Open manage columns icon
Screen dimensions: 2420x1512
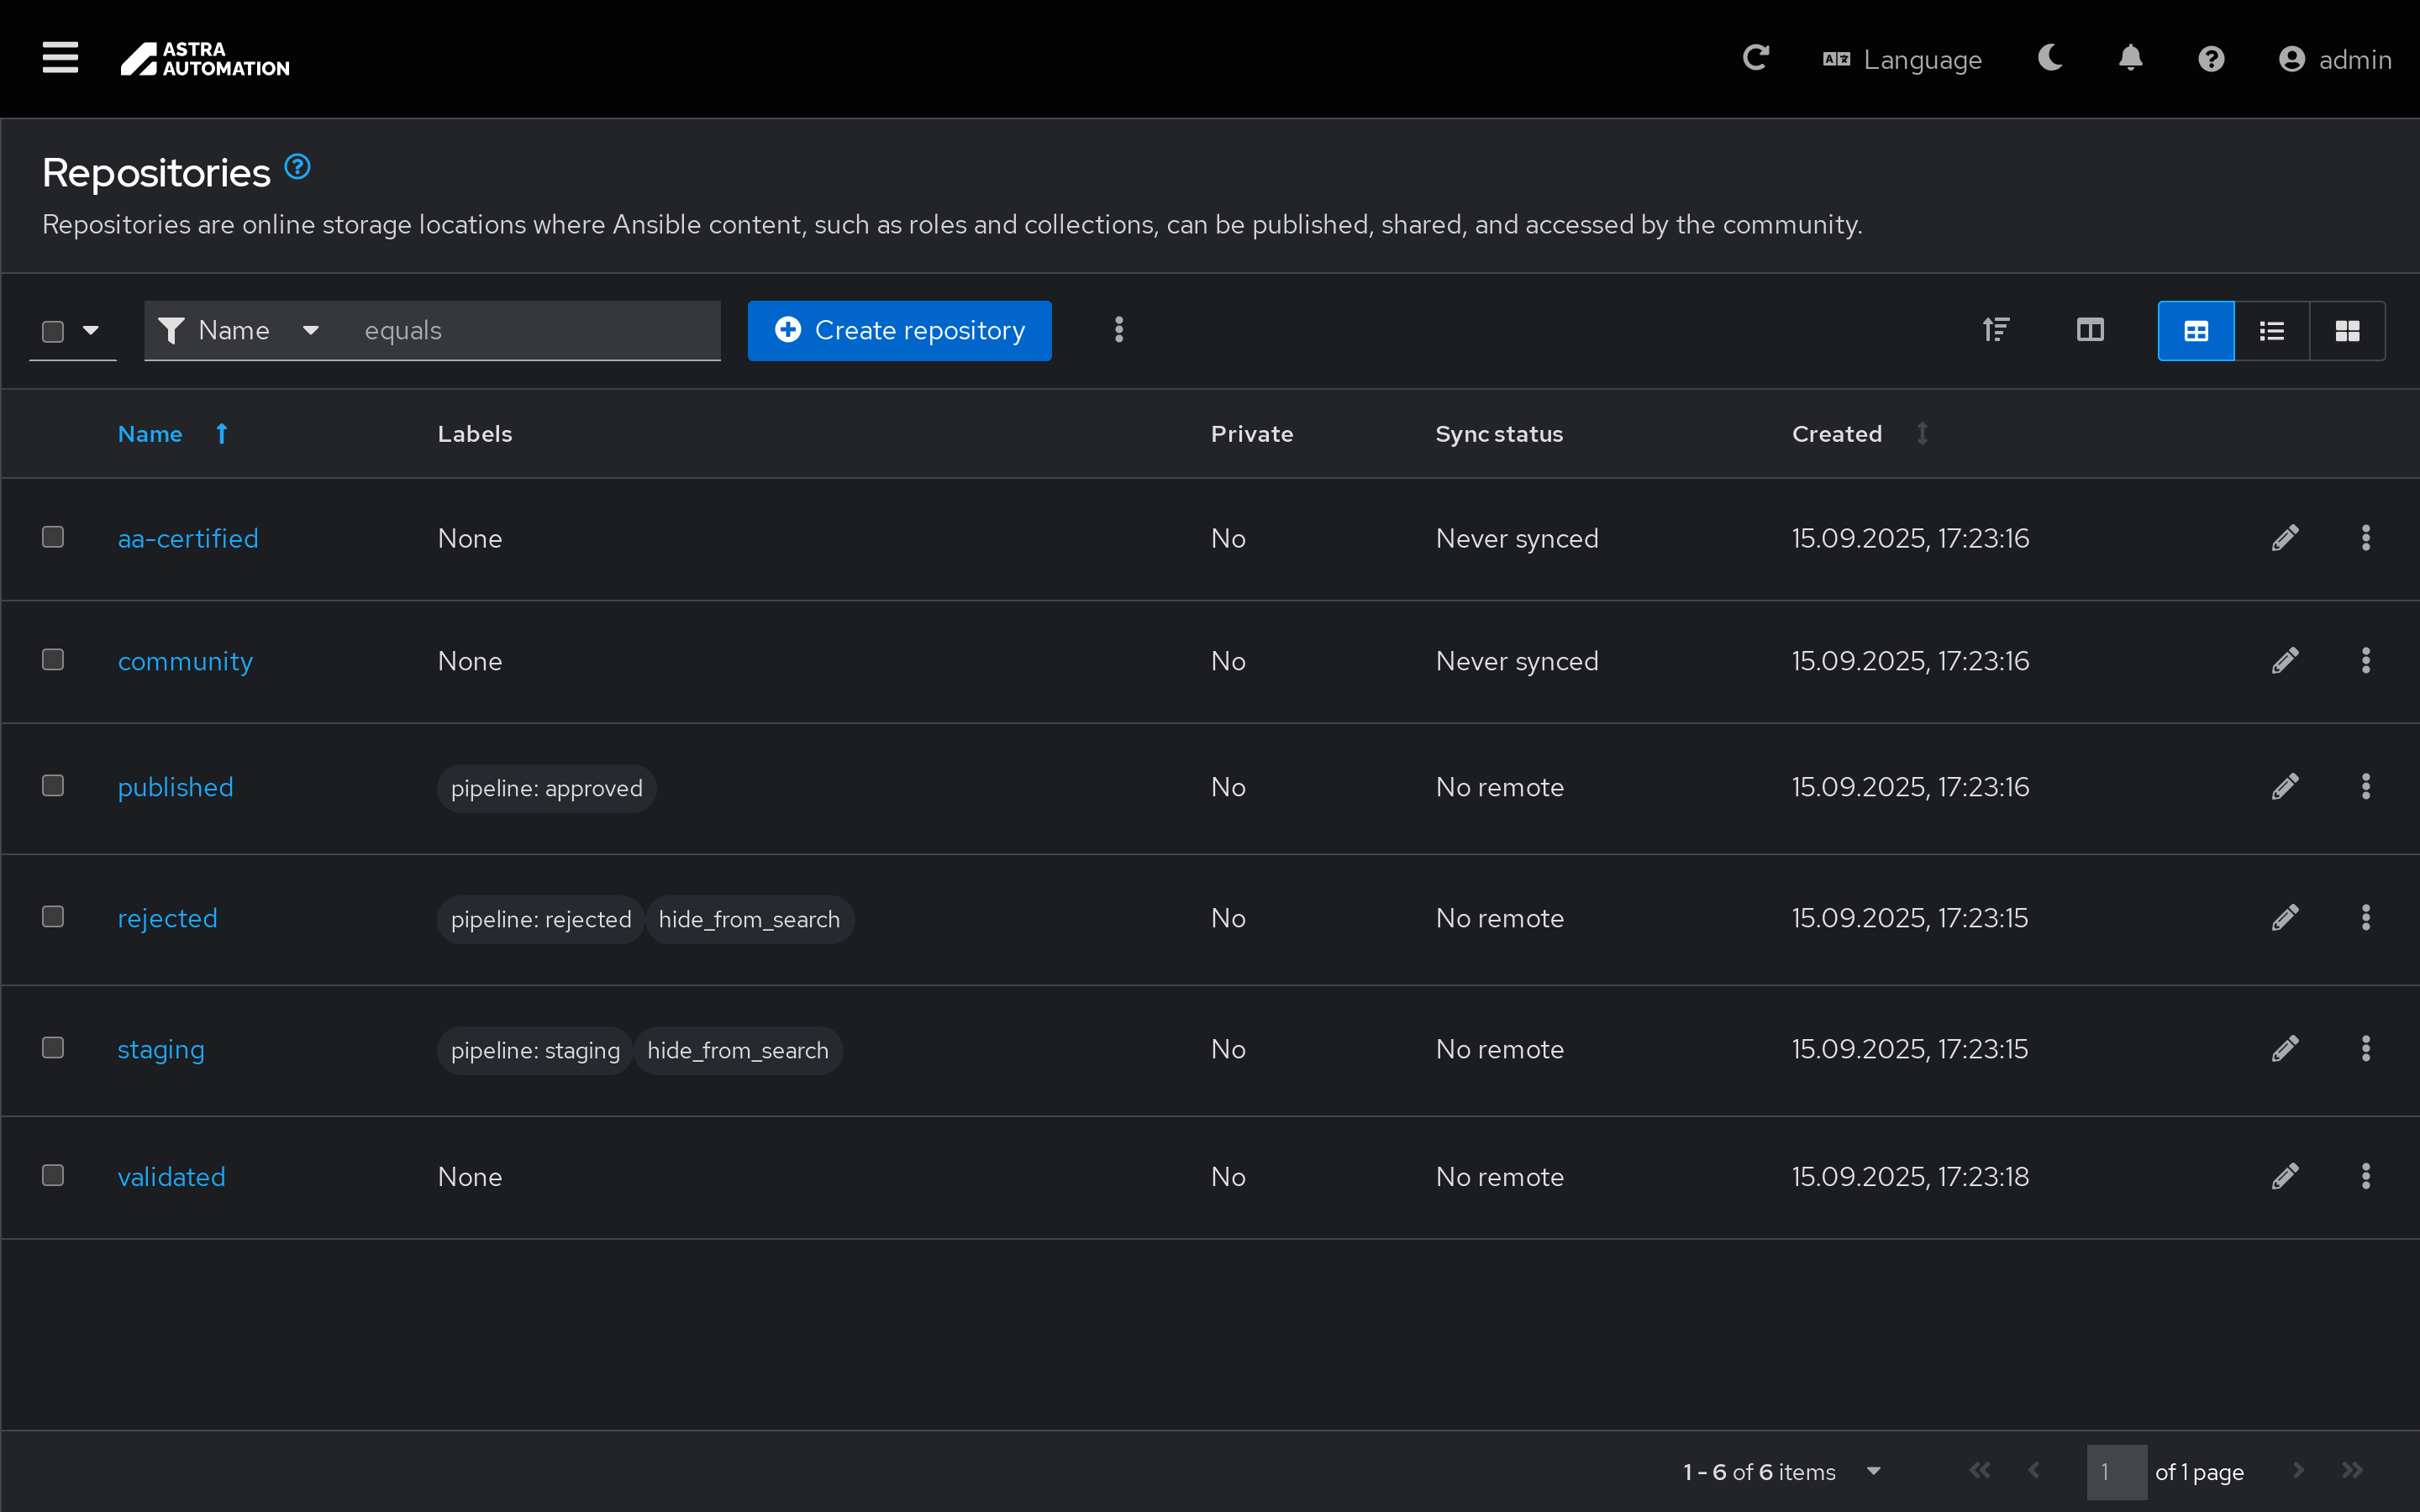point(2089,330)
